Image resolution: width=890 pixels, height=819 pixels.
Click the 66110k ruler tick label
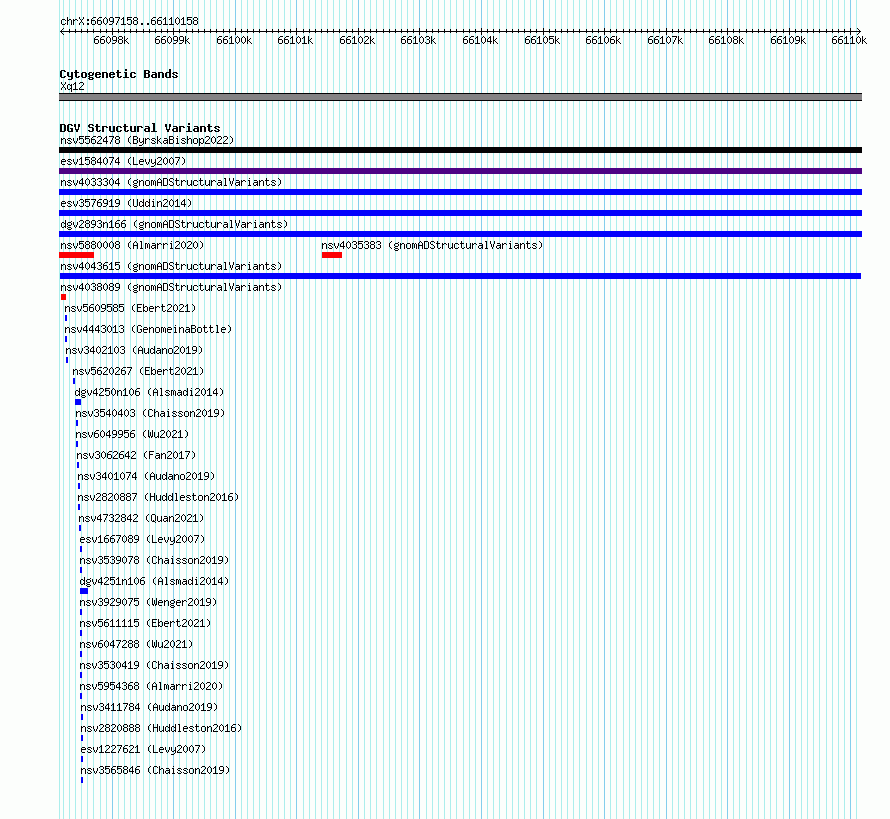tap(849, 40)
